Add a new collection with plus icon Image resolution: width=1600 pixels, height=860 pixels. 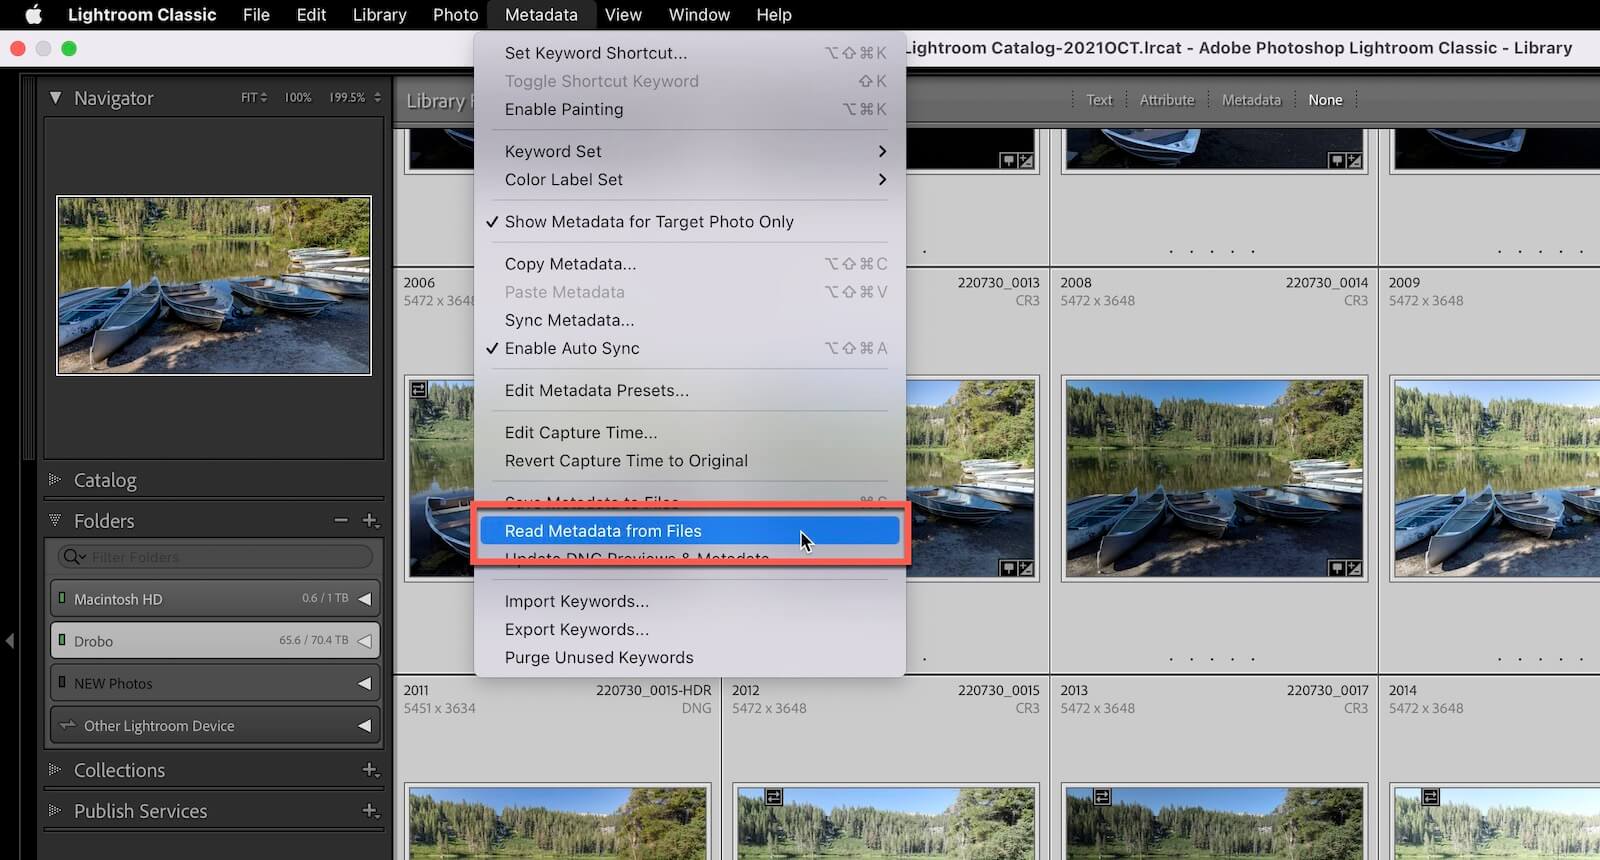coord(370,770)
